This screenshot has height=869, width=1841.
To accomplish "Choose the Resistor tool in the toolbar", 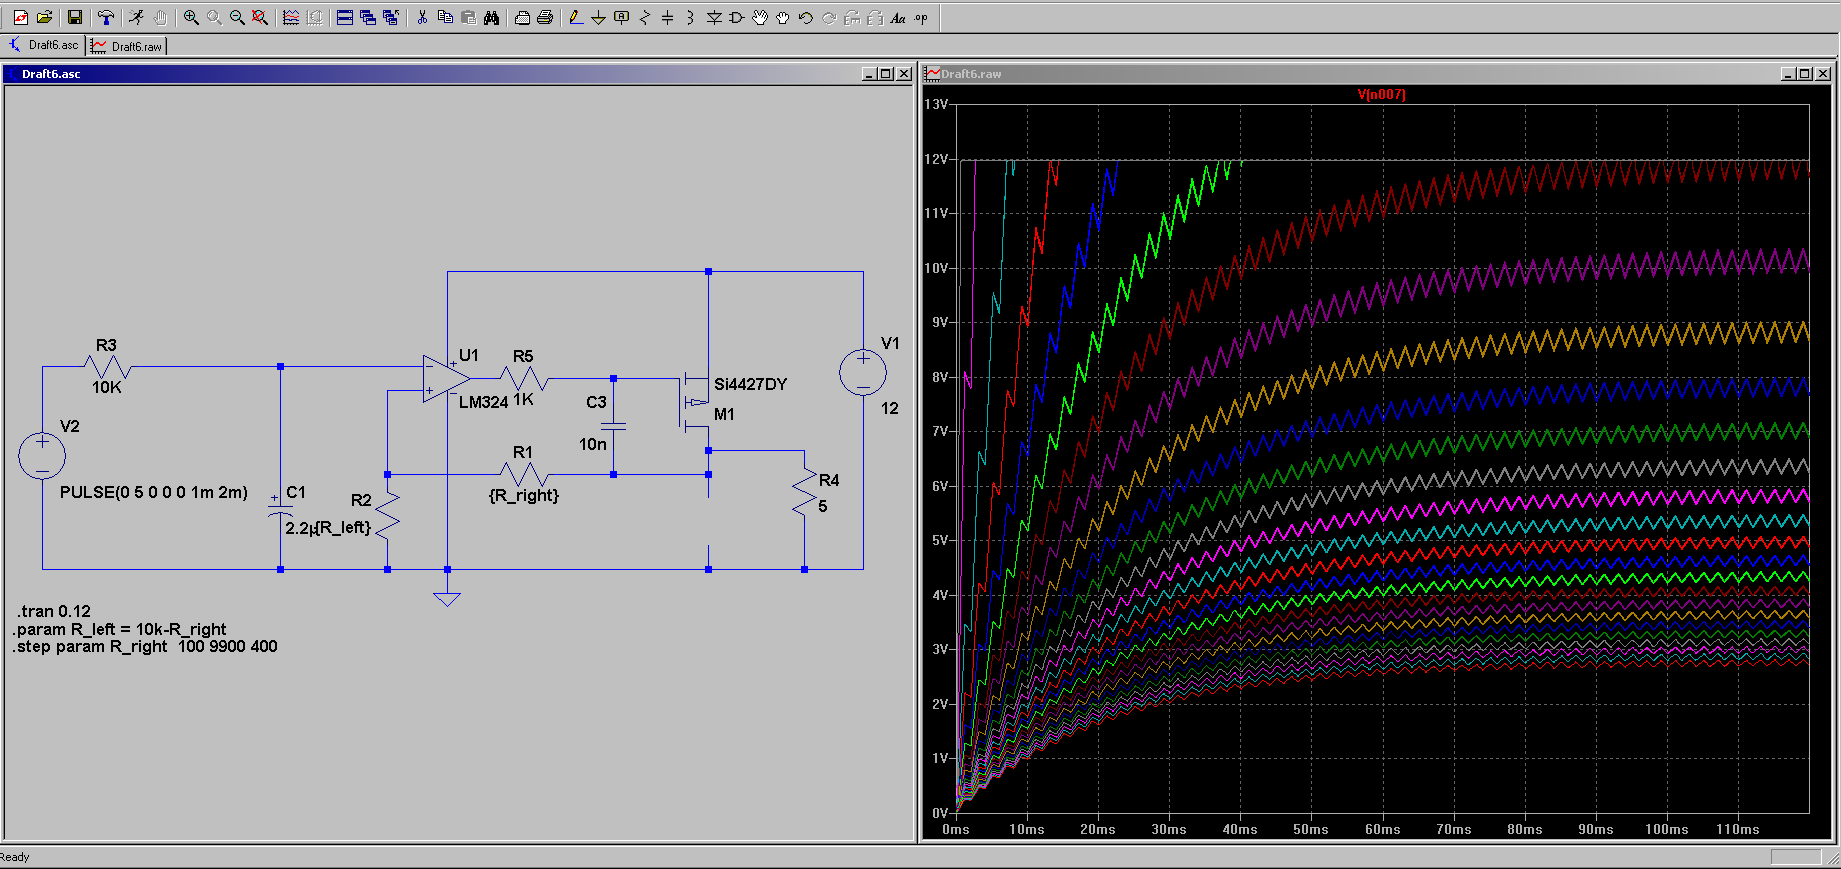I will click(644, 17).
